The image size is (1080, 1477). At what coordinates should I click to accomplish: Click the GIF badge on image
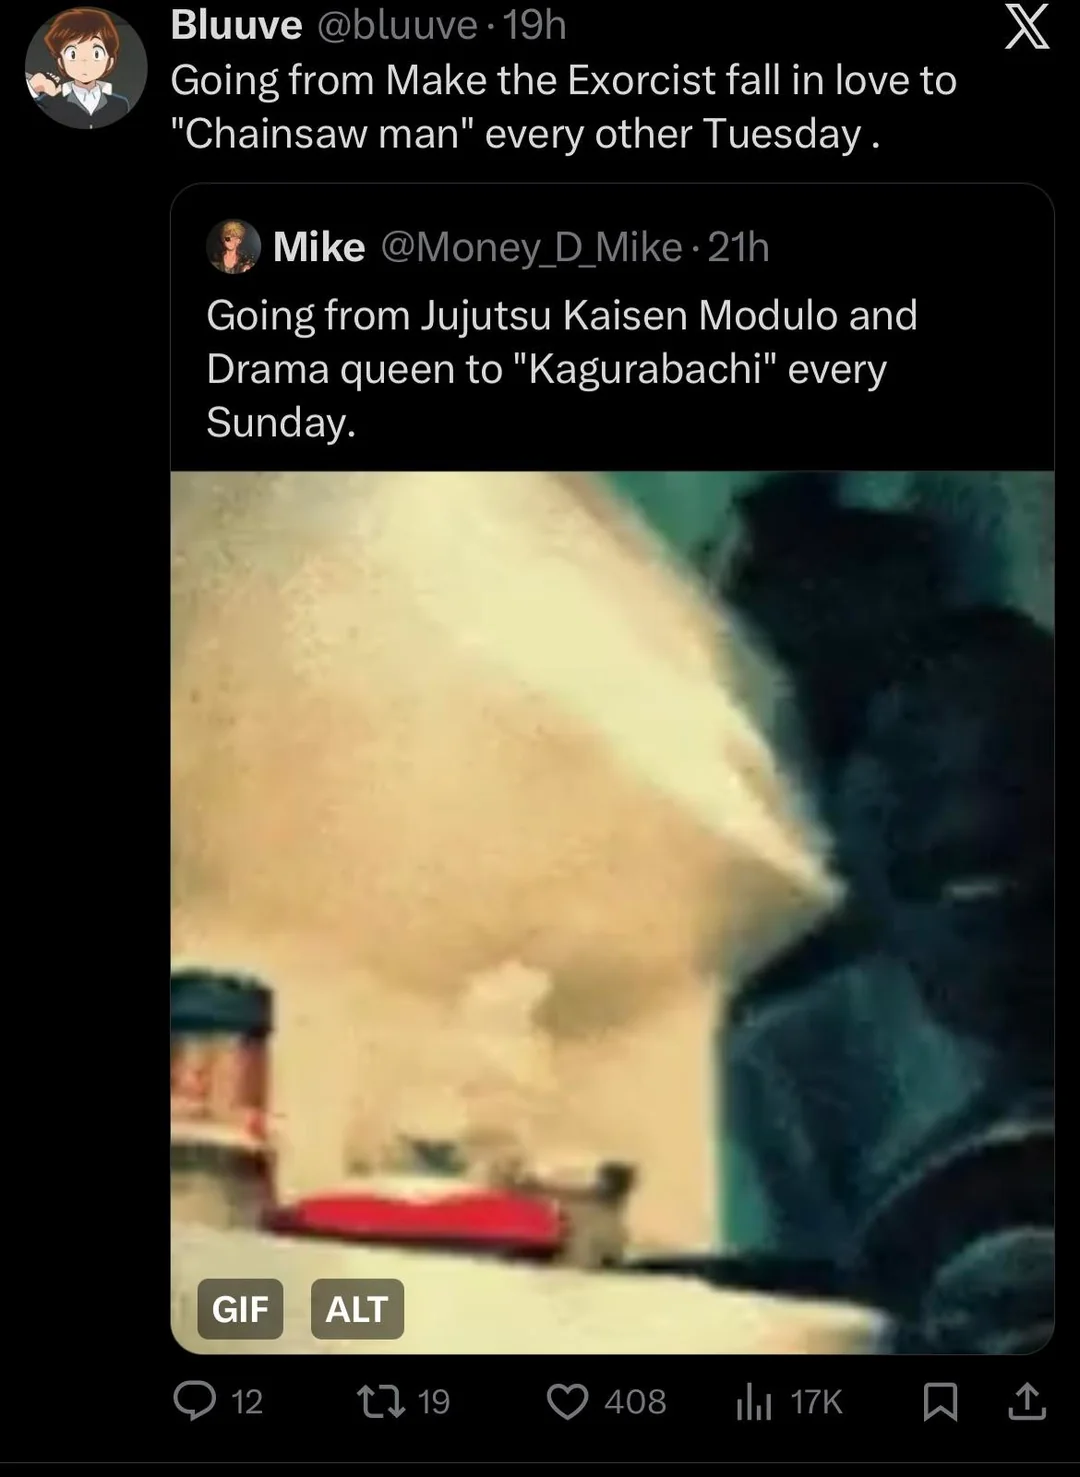(240, 1308)
